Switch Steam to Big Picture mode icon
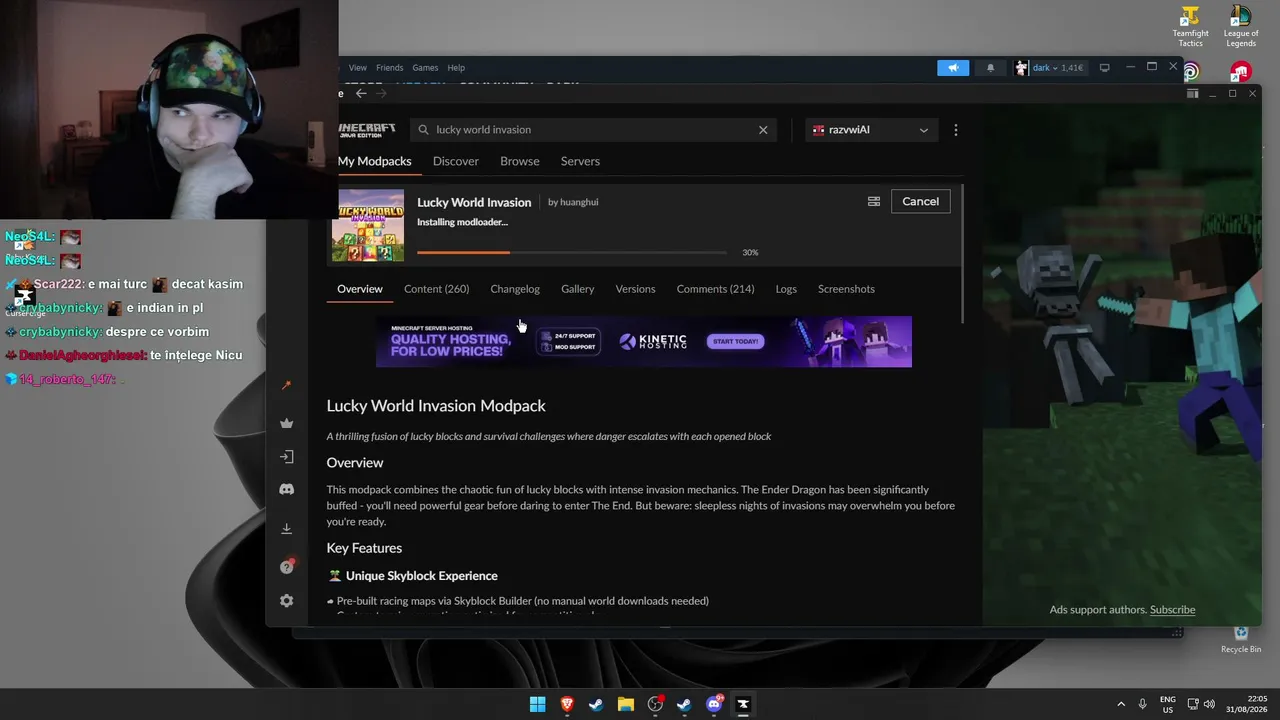Image resolution: width=1280 pixels, height=720 pixels. pyautogui.click(x=1104, y=68)
